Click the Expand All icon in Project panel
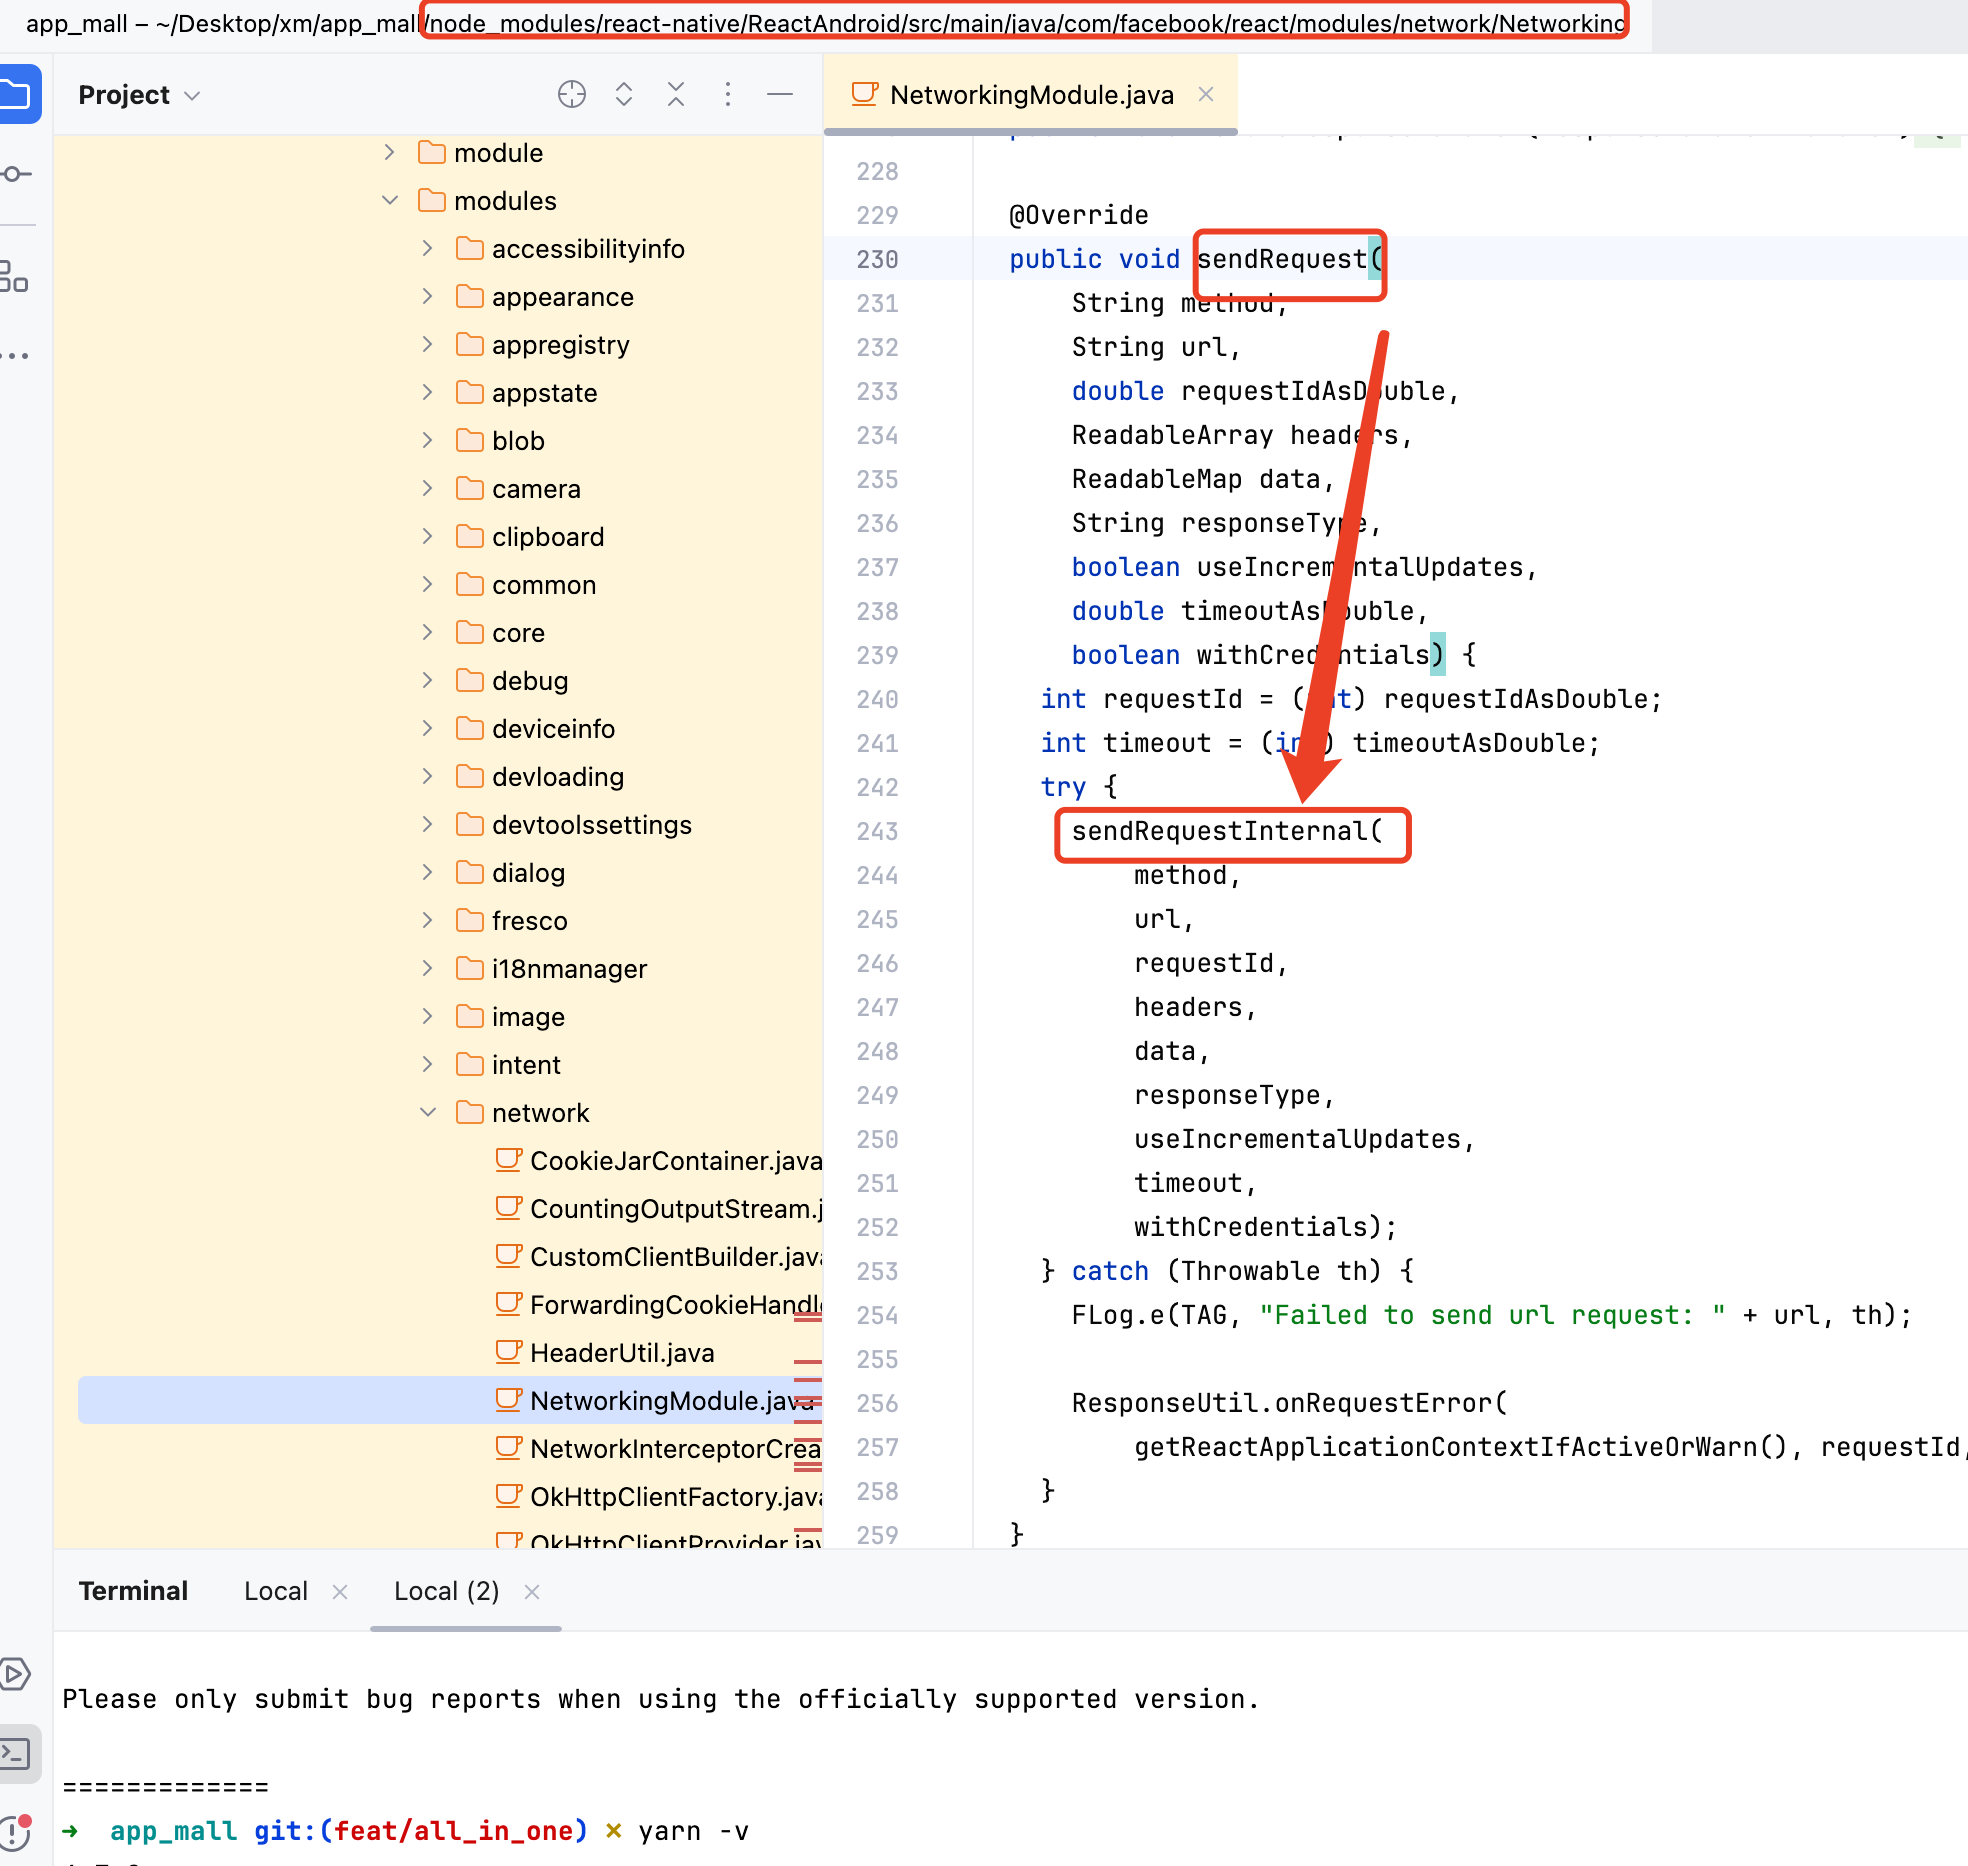This screenshot has height=1866, width=1968. coord(624,95)
